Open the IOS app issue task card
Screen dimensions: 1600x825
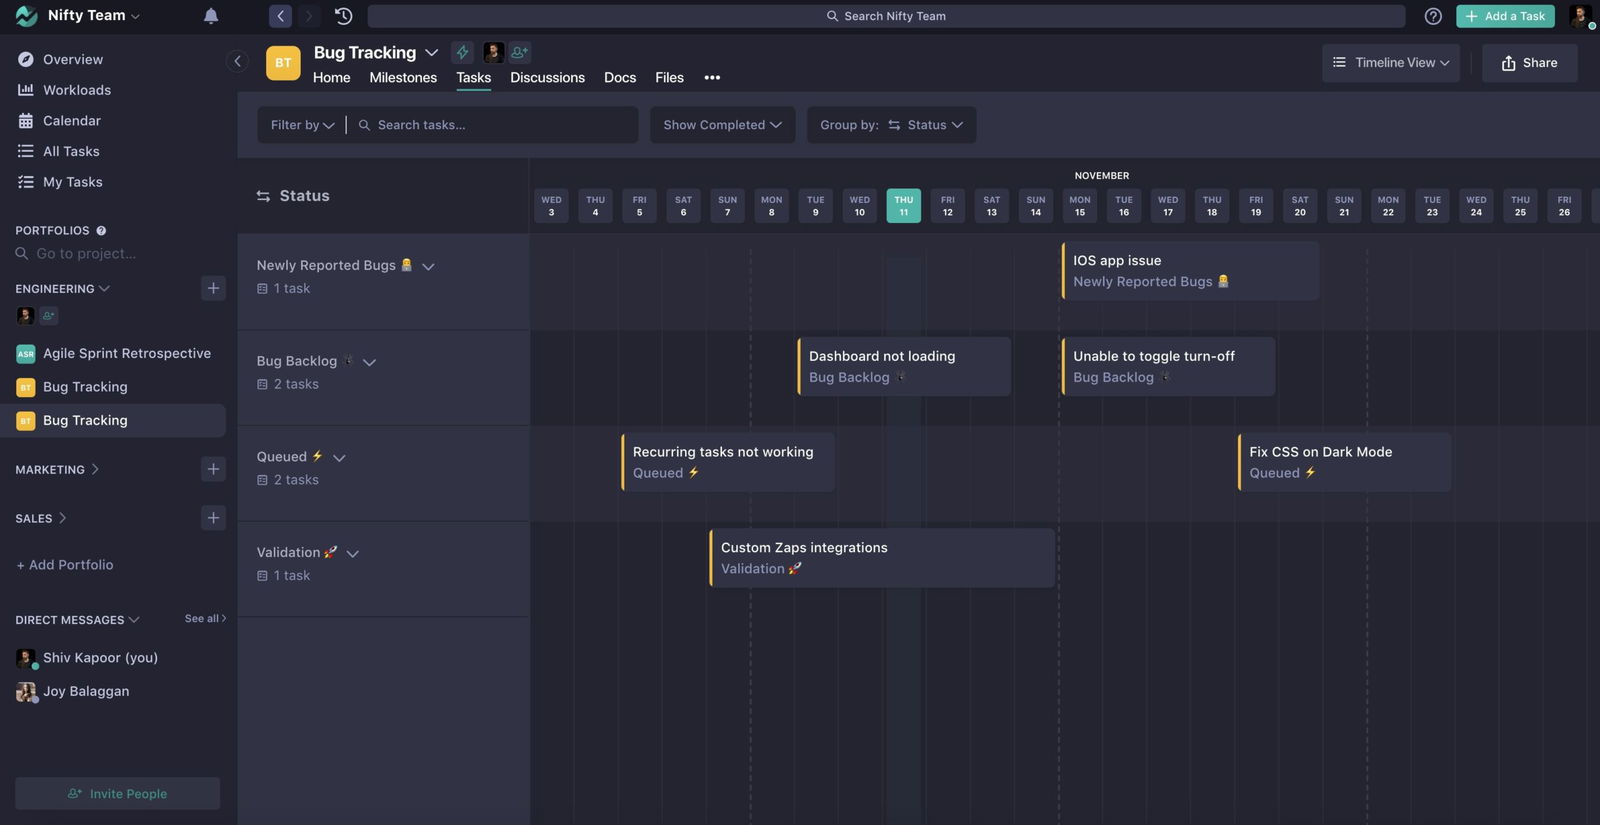1190,271
